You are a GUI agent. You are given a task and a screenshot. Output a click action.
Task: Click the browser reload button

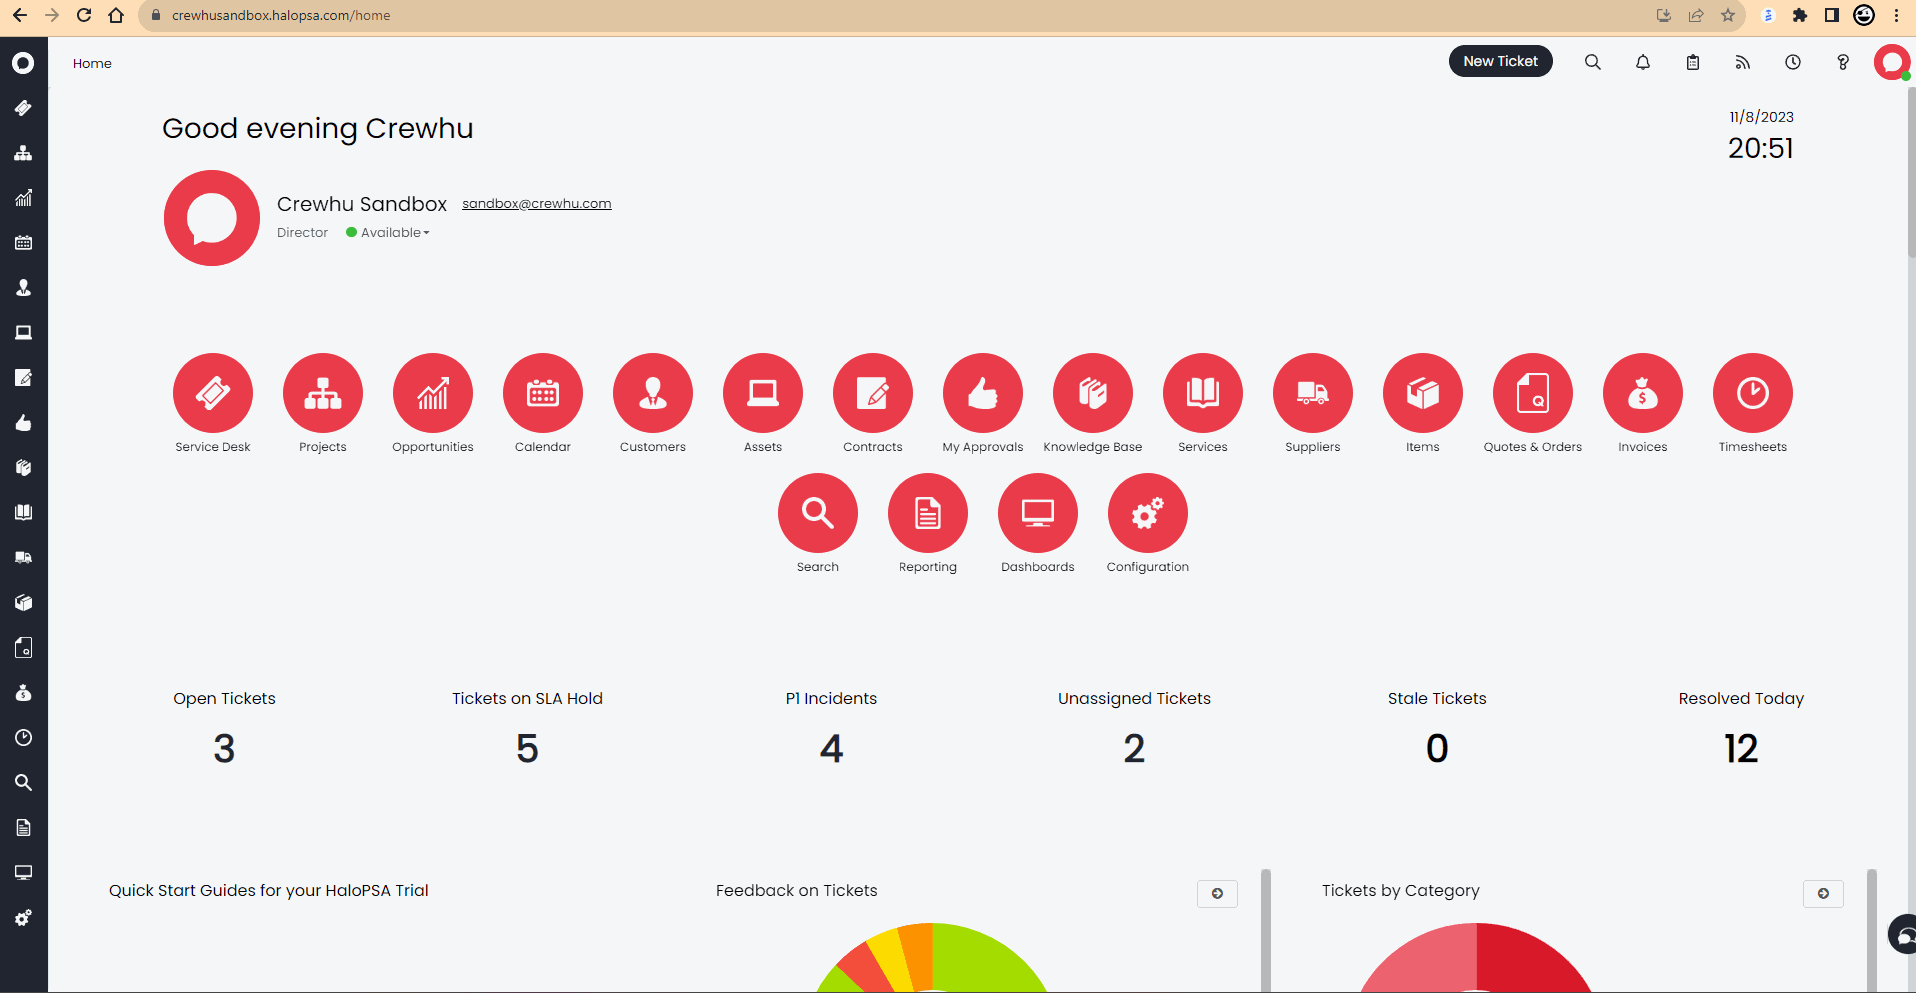[84, 15]
